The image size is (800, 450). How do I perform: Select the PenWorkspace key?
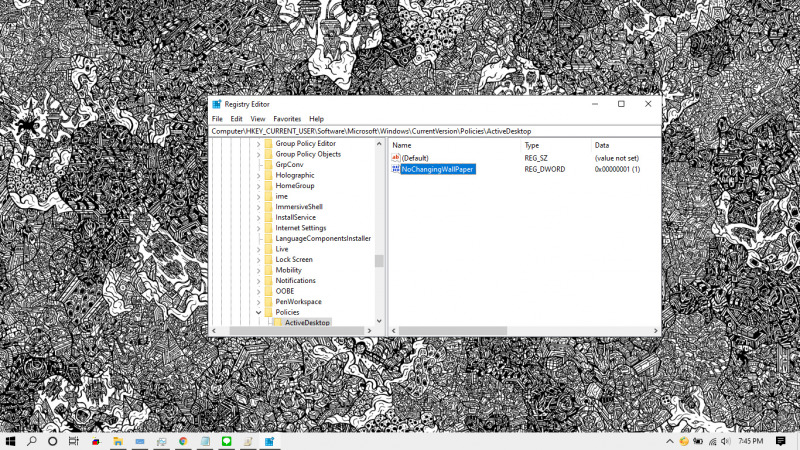coord(298,302)
